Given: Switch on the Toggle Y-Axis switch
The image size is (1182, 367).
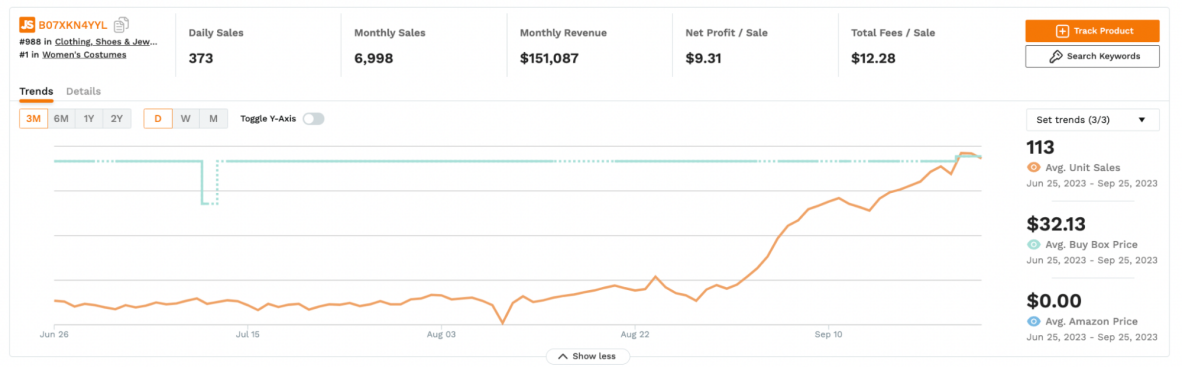Looking at the screenshot, I should click(313, 118).
